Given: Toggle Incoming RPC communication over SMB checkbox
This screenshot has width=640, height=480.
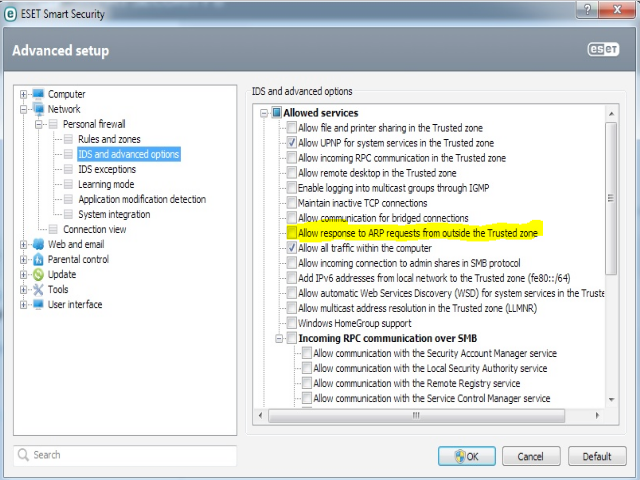Looking at the screenshot, I should tap(291, 338).
